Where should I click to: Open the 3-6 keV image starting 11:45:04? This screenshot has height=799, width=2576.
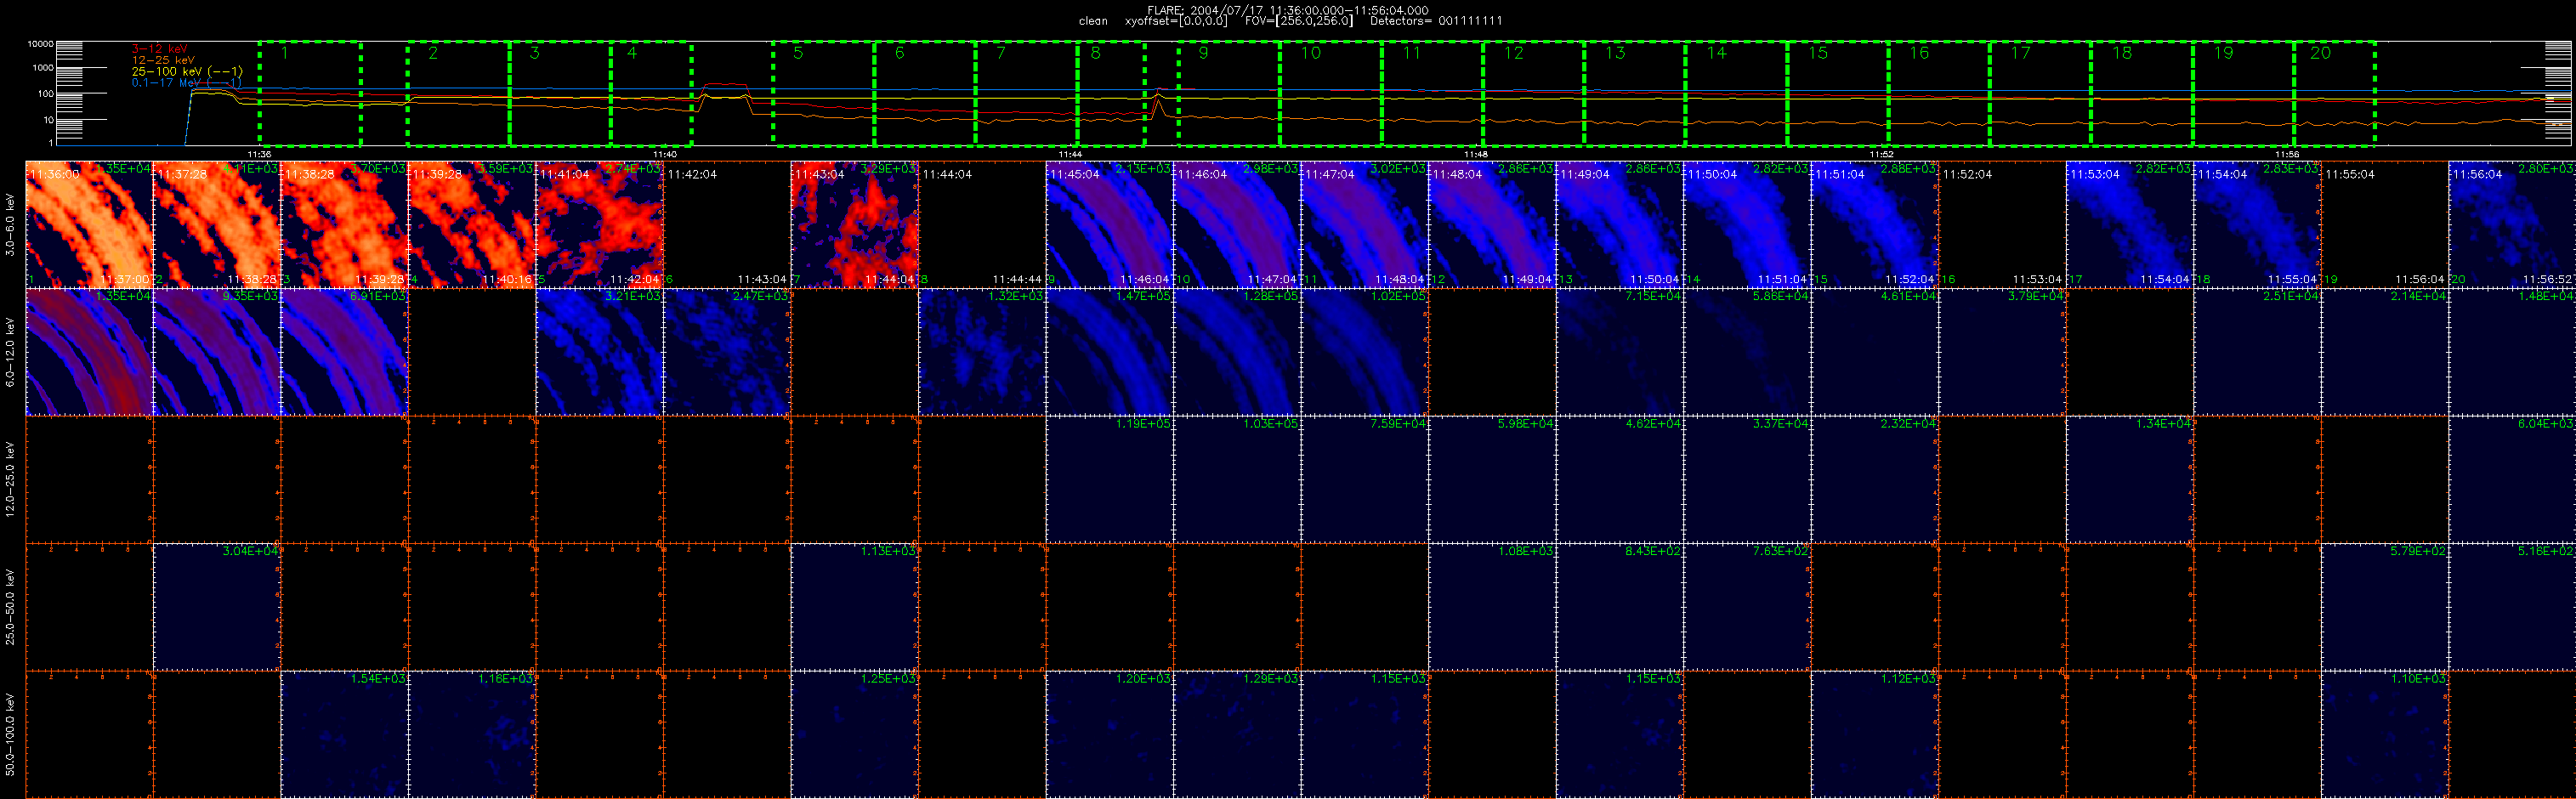(1110, 224)
